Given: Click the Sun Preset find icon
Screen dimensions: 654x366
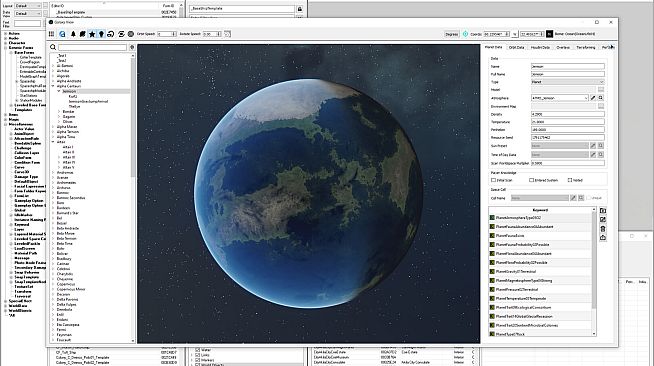Looking at the screenshot, I should (x=601, y=145).
